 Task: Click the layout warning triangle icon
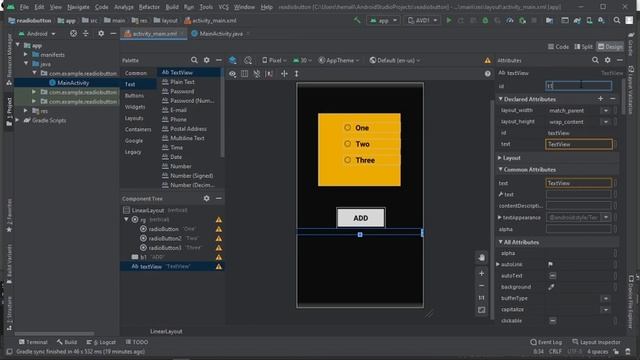[488, 60]
